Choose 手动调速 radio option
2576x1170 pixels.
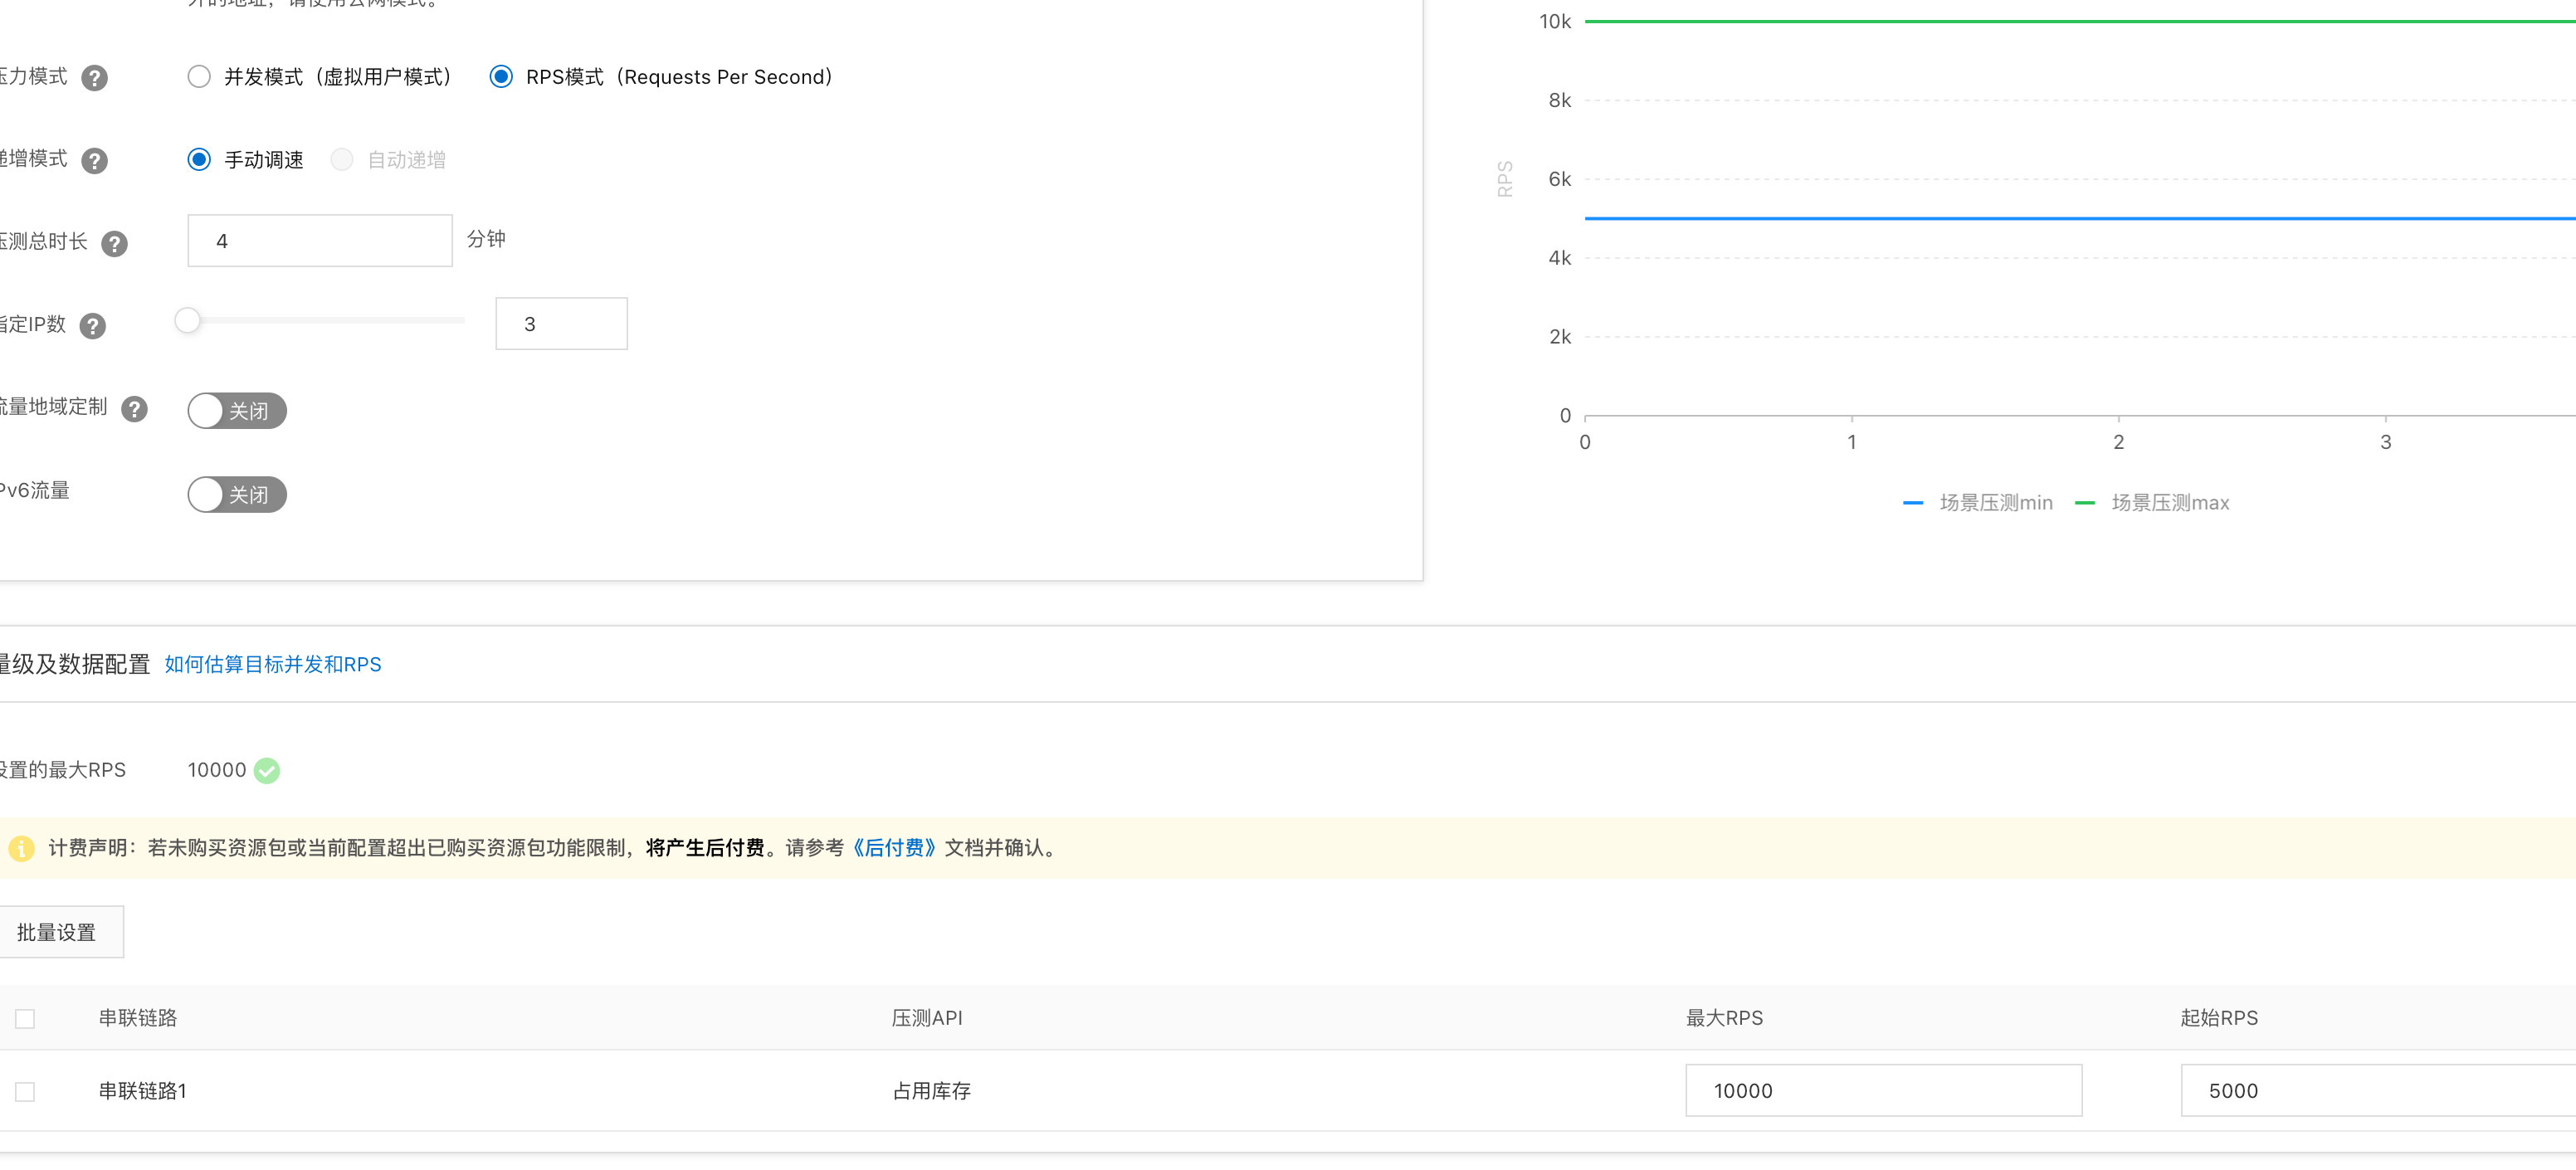[x=199, y=160]
